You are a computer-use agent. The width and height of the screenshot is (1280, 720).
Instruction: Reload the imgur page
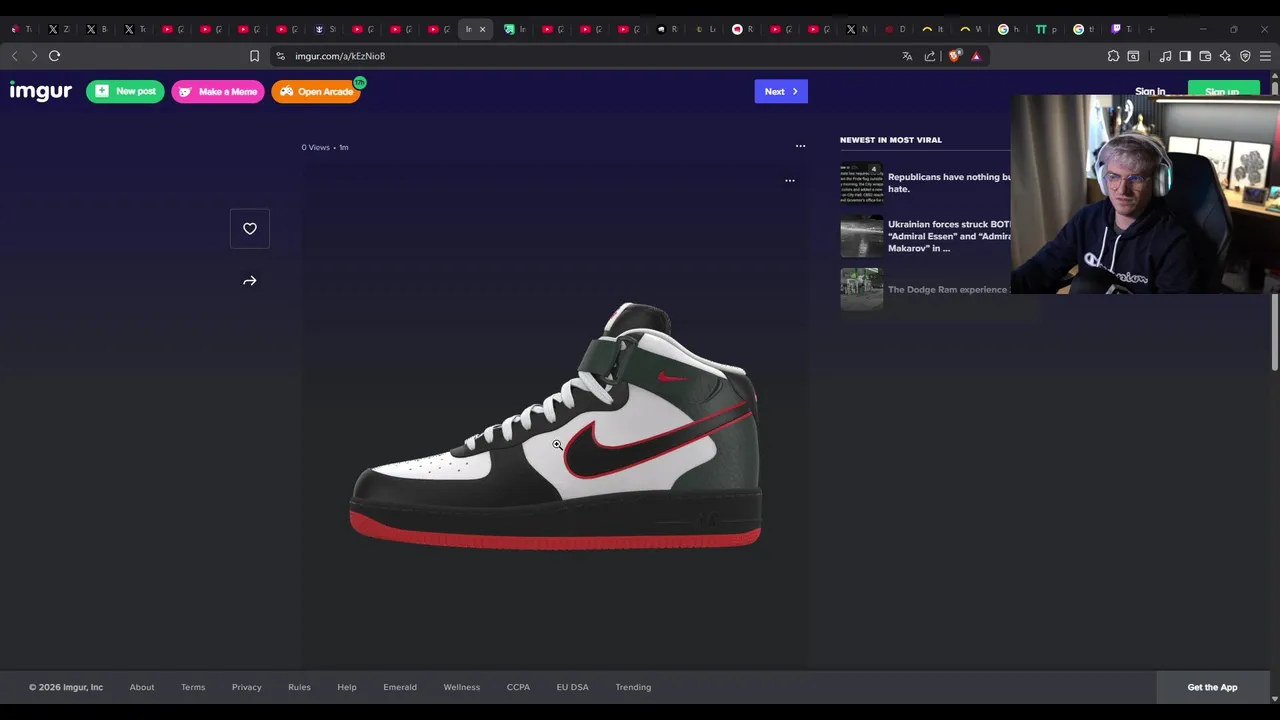tap(55, 56)
